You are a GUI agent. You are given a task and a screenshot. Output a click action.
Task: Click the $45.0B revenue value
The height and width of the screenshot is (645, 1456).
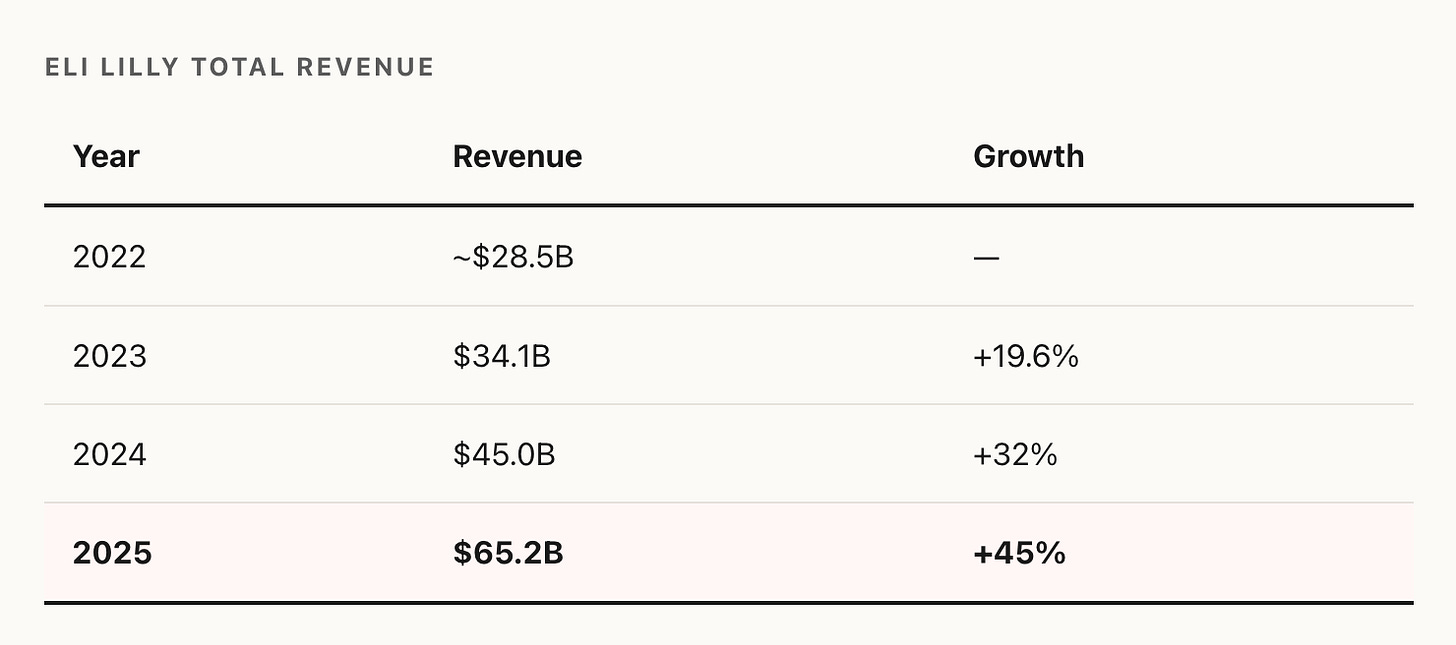(504, 455)
